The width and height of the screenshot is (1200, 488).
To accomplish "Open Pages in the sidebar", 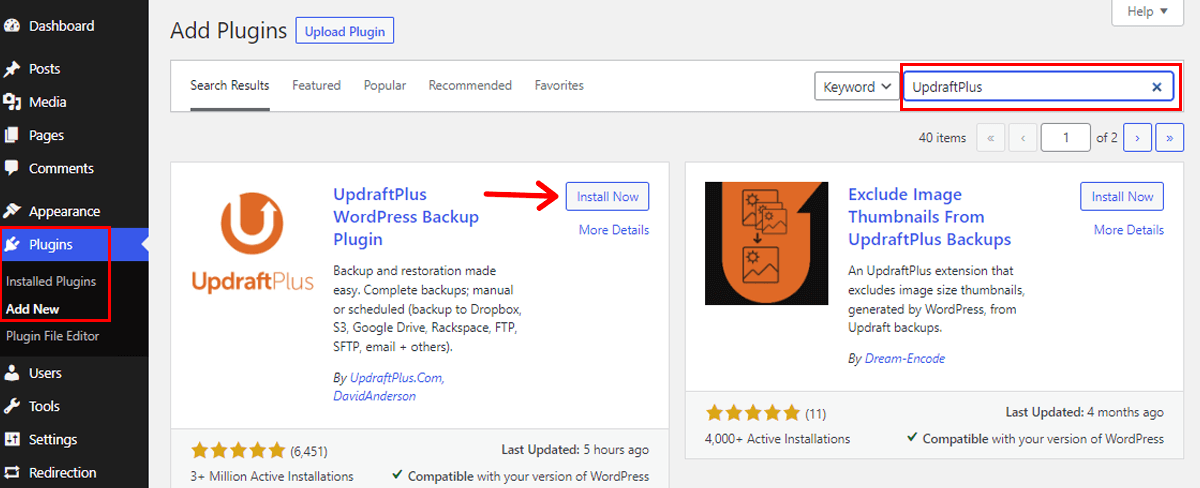I will [74, 135].
